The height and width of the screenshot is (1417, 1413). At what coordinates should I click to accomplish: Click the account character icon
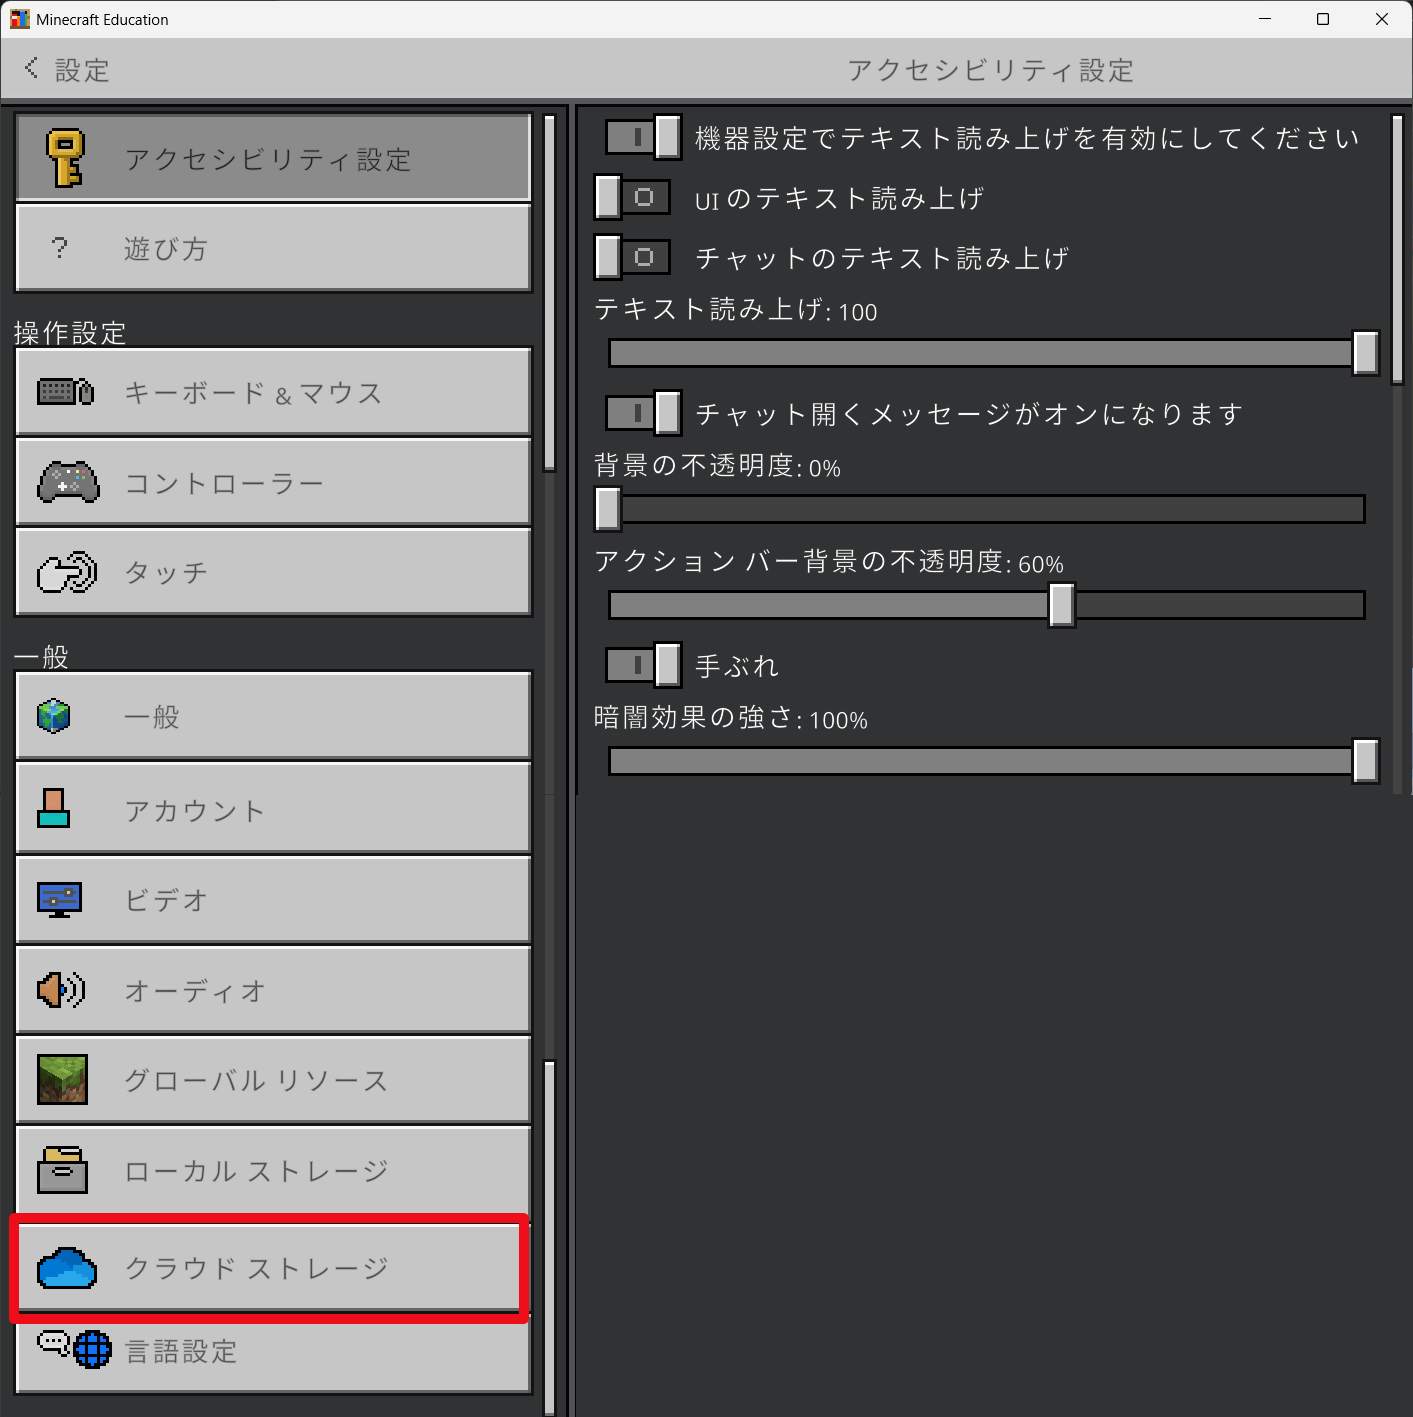54,808
